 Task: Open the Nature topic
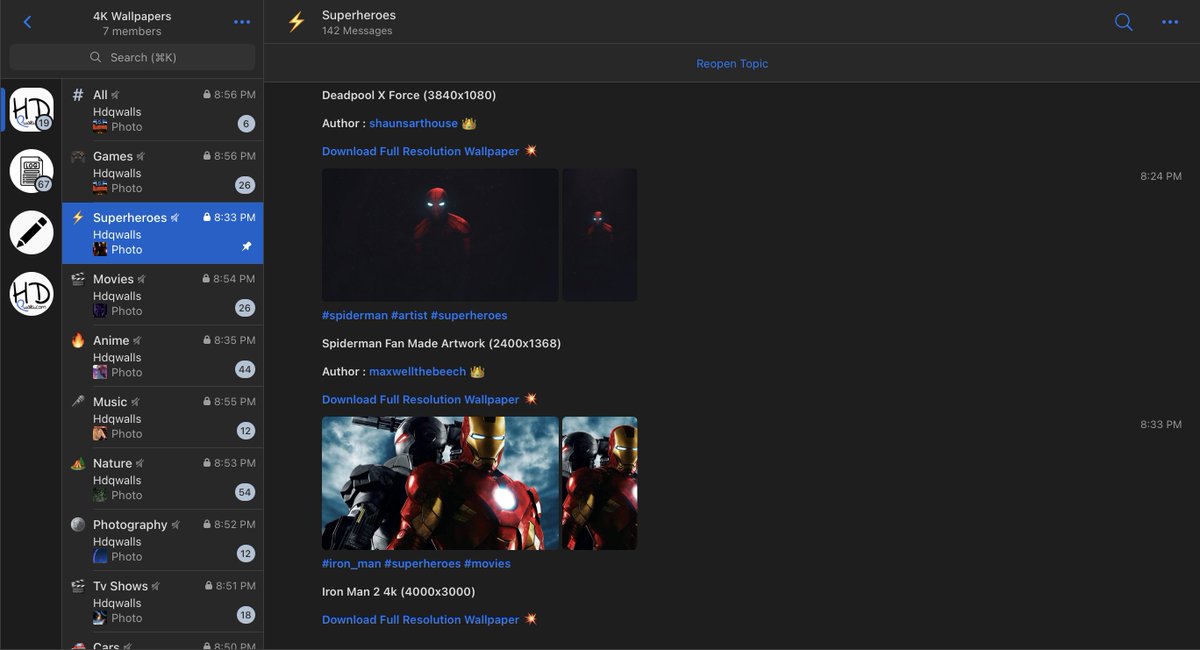point(163,479)
